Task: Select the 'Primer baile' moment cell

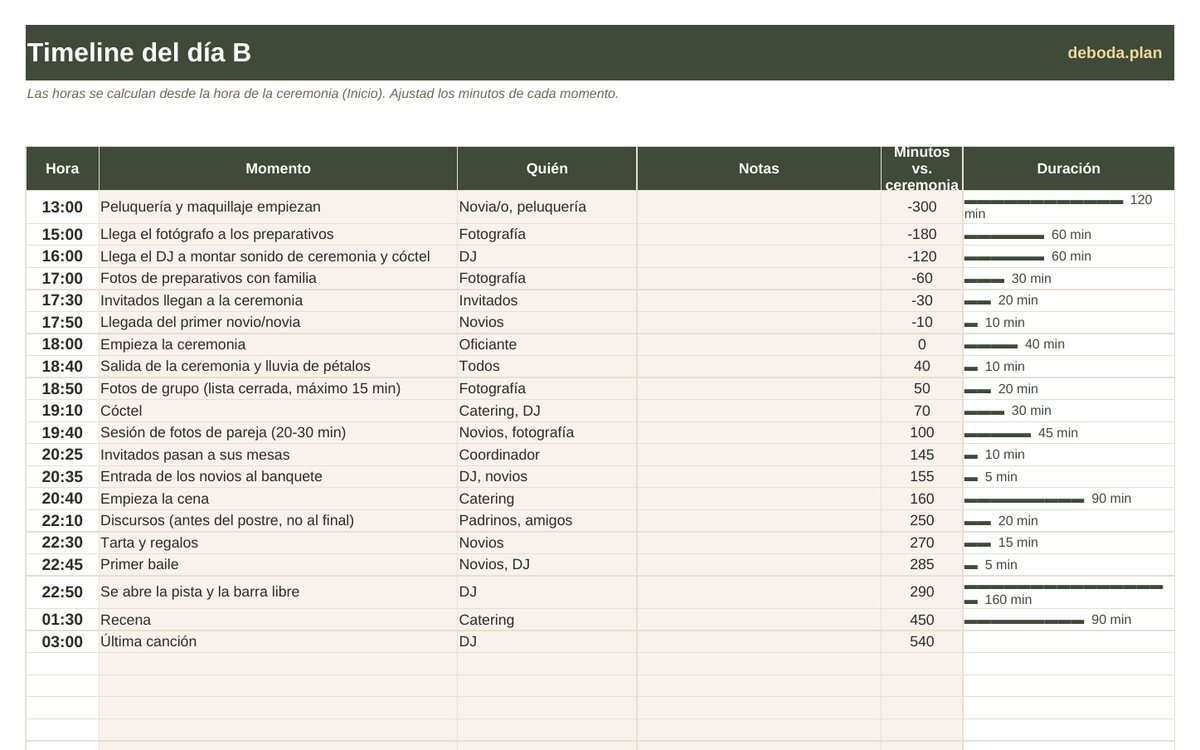Action: [x=278, y=564]
